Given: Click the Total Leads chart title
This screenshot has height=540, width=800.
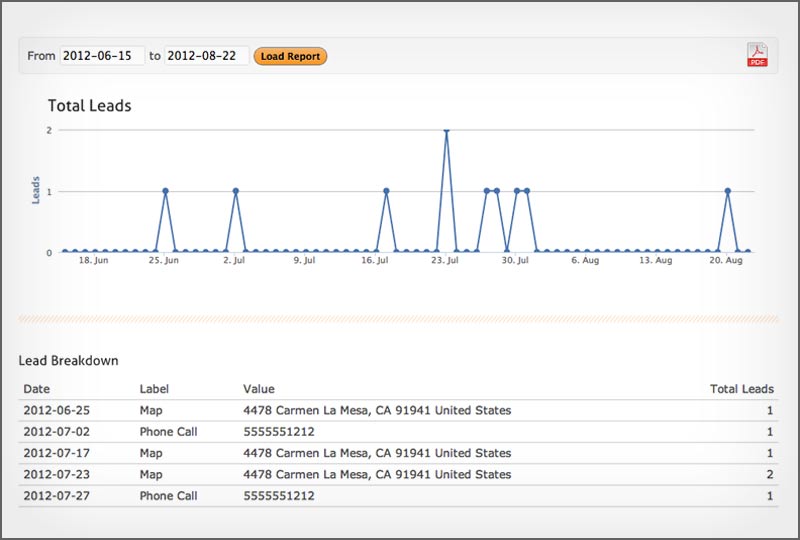Looking at the screenshot, I should click(89, 105).
